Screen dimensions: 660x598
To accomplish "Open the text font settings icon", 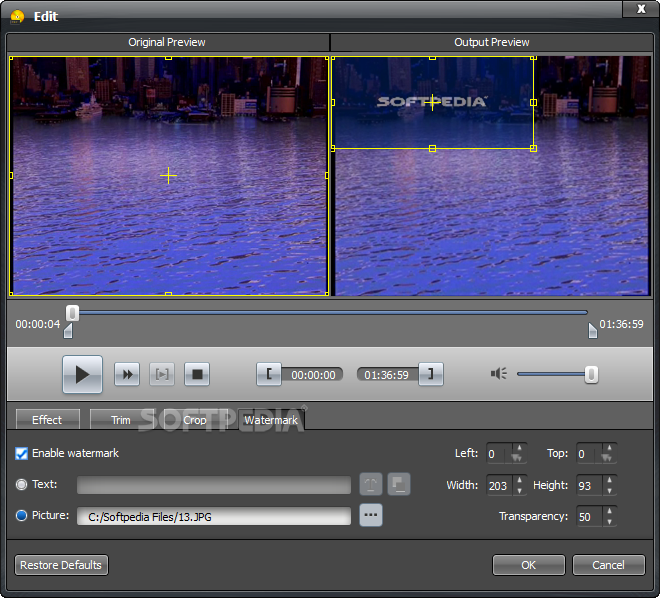I will tap(371, 484).
